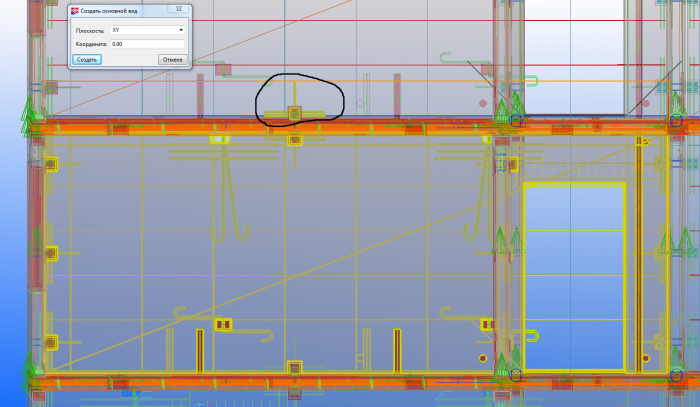Click the Создать основной вид title text
Image resolution: width=700 pixels, height=407 pixels.
(x=109, y=11)
